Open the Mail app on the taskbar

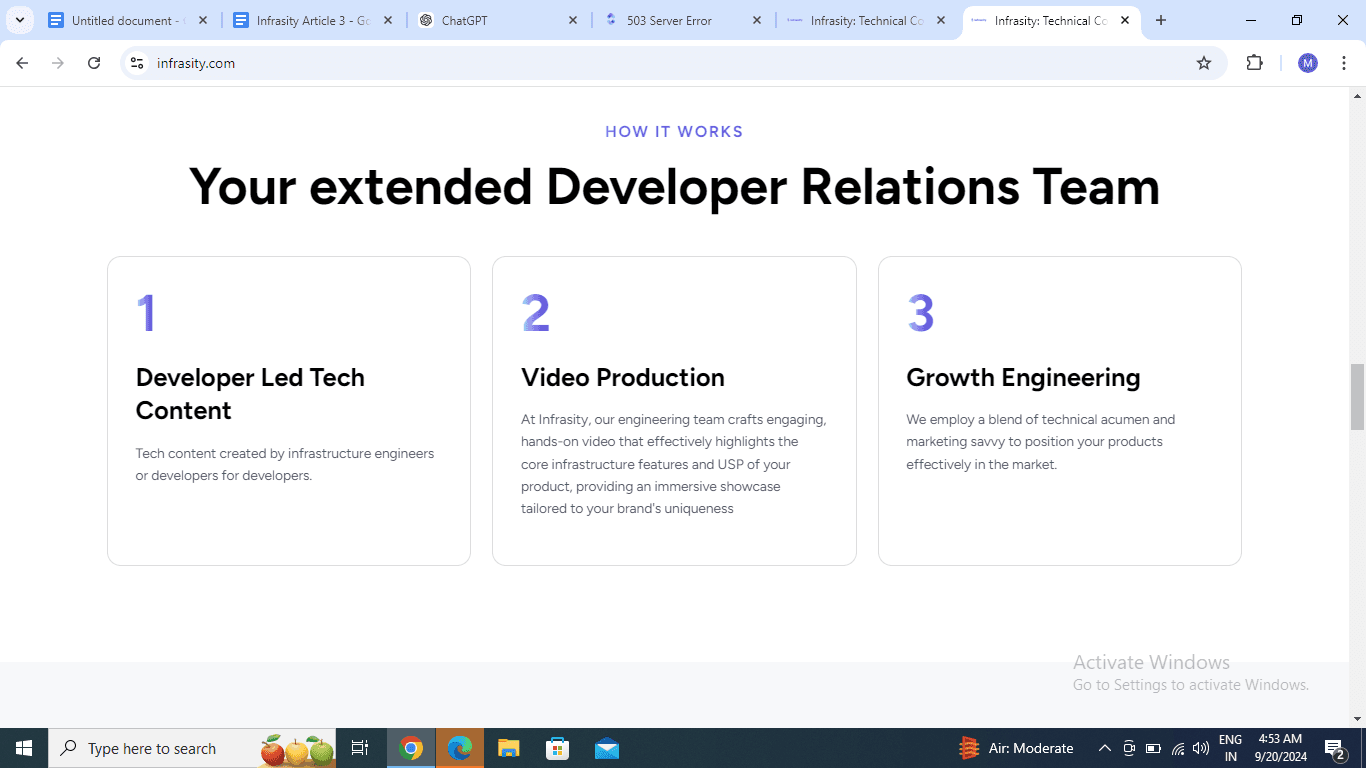[606, 748]
